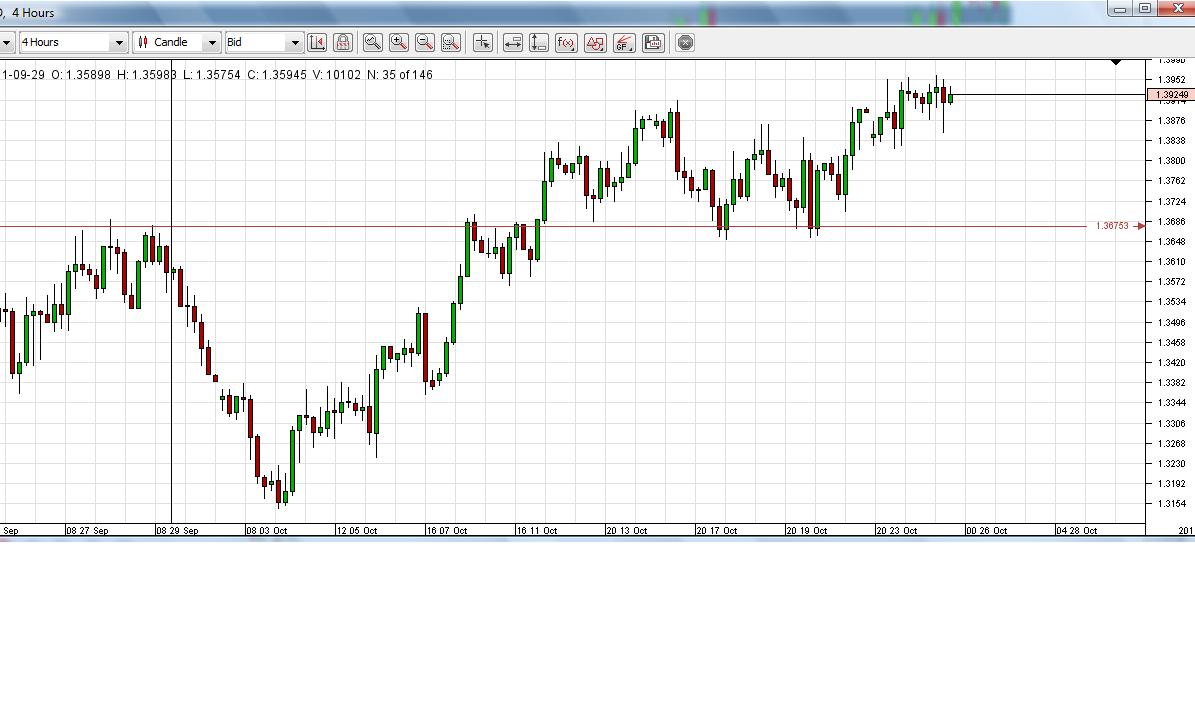Click the 08 29 Sep time axis label
Image resolution: width=1195 pixels, height=705 pixels.
click(178, 530)
